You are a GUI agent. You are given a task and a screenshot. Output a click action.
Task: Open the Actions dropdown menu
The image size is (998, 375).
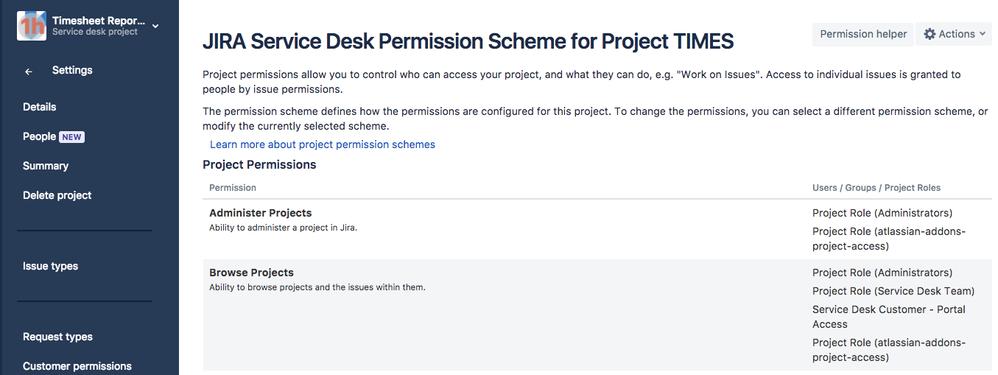(x=953, y=34)
